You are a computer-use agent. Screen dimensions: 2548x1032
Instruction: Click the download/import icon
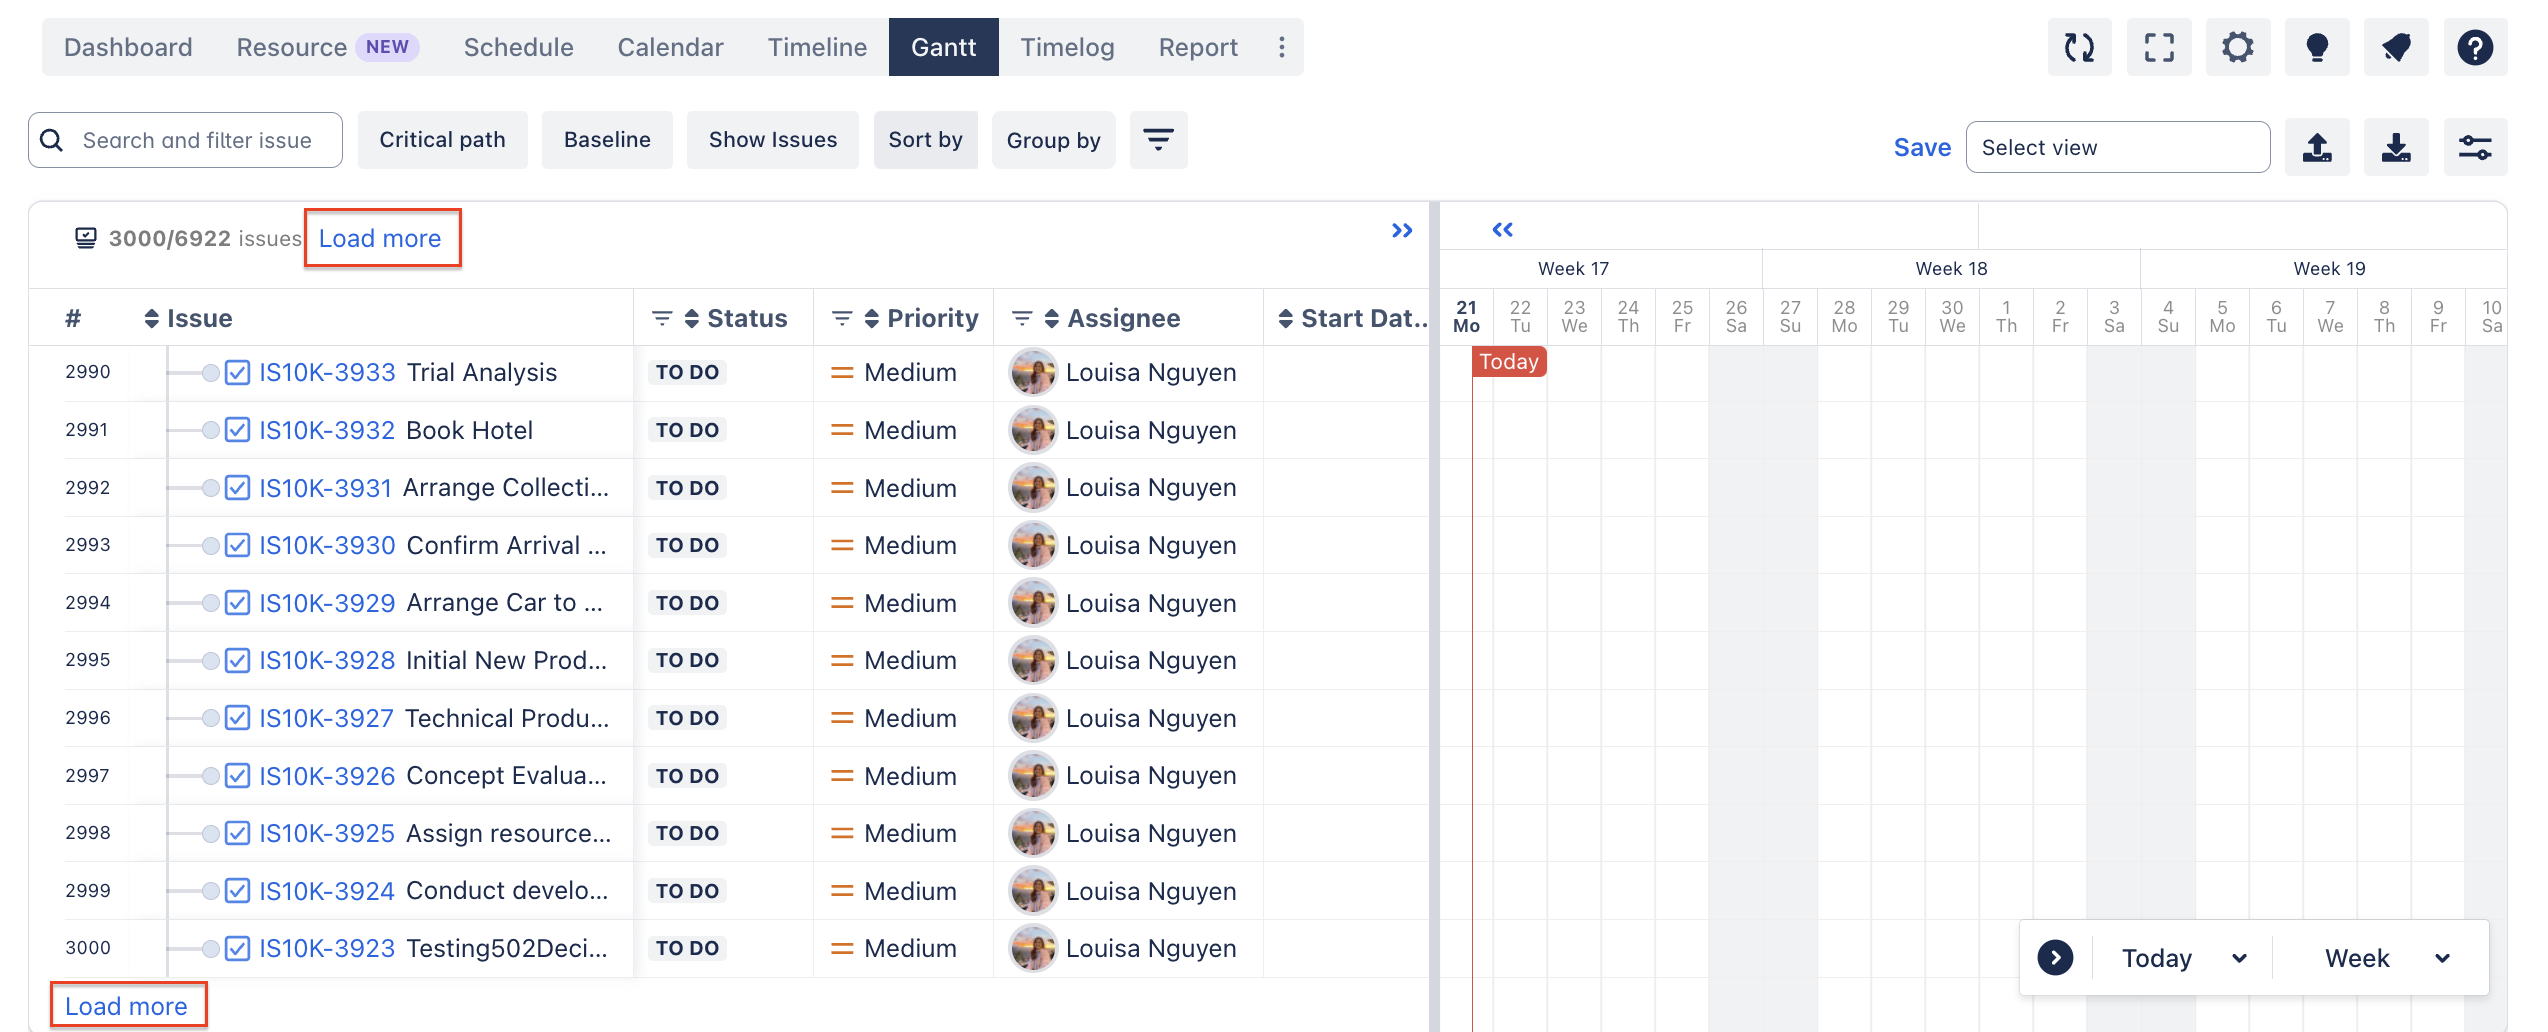(x=2396, y=147)
